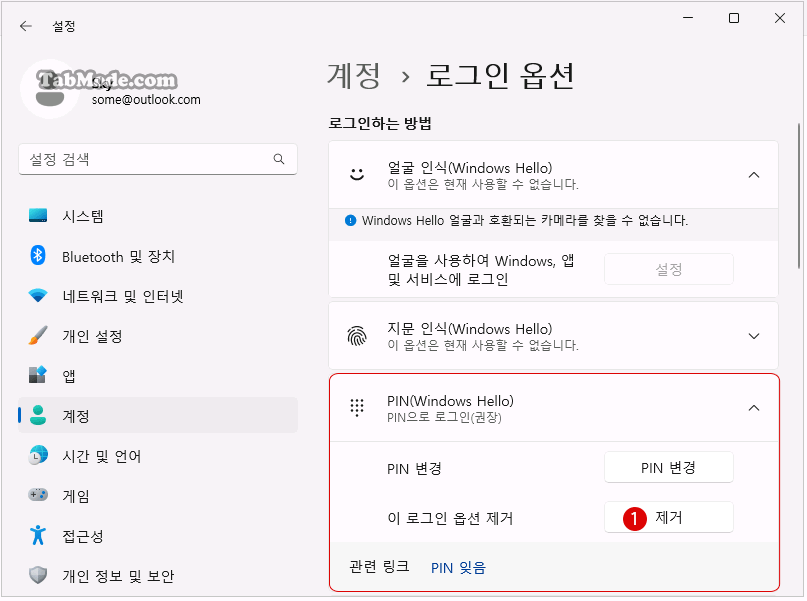The width and height of the screenshot is (807, 601).
Task: Click the 로그인 옵션 page title
Action: point(500,76)
